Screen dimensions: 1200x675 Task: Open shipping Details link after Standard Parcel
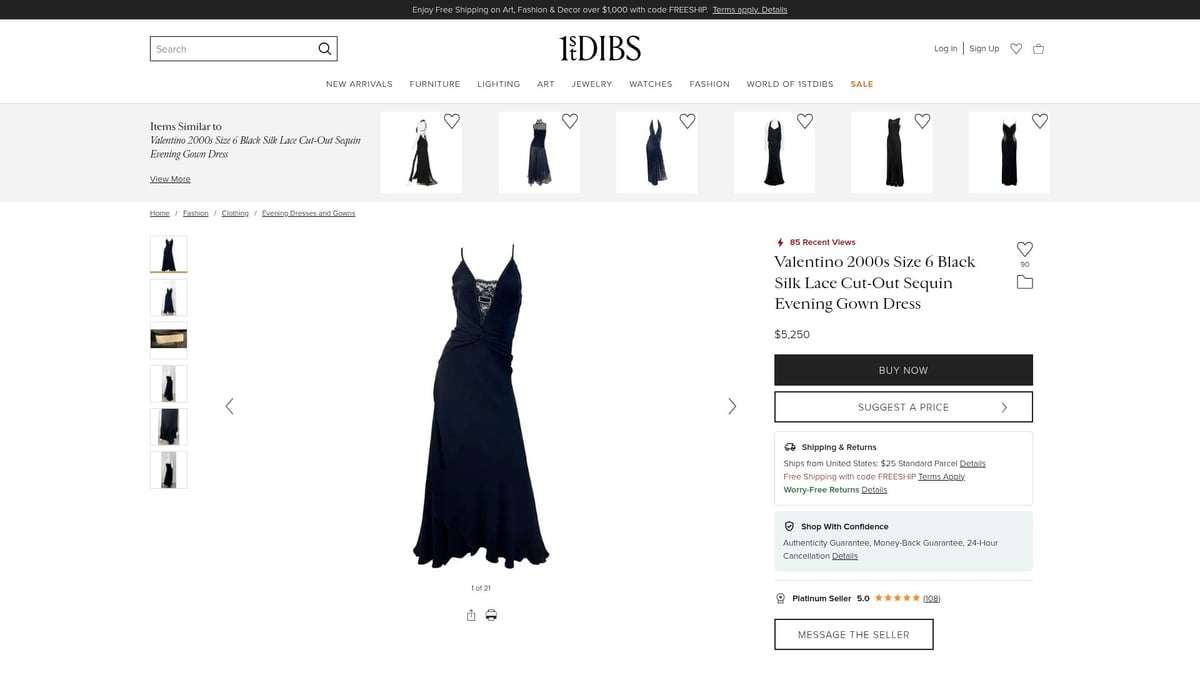point(973,464)
